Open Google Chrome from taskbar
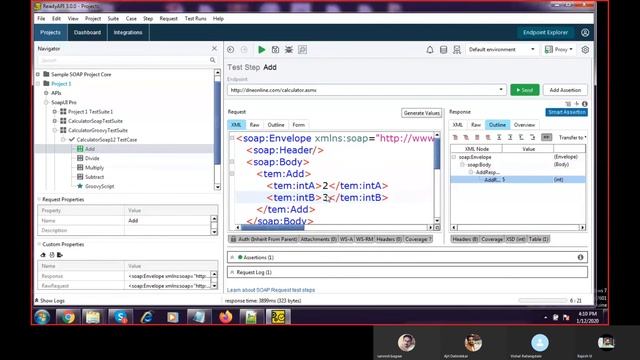Screen dimensions: 640x360 pyautogui.click(x=69, y=317)
